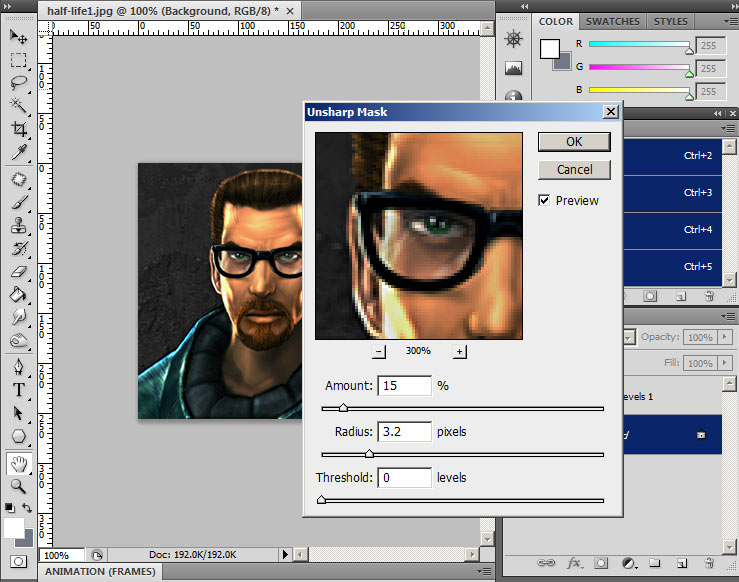Select the Type tool
Viewport: 739px width, 582px height.
pyautogui.click(x=18, y=390)
